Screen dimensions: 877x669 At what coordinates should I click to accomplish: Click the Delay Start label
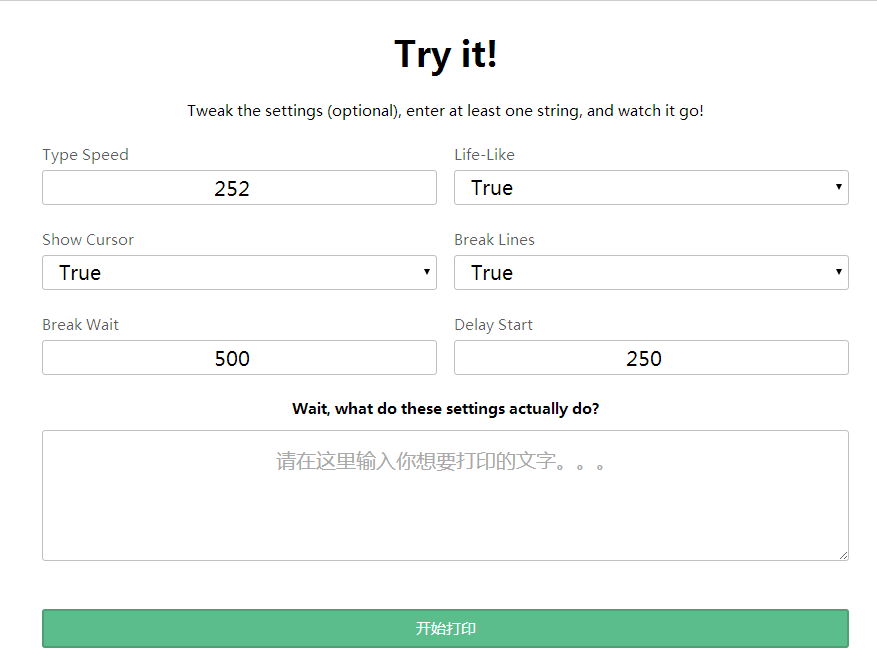pos(493,325)
